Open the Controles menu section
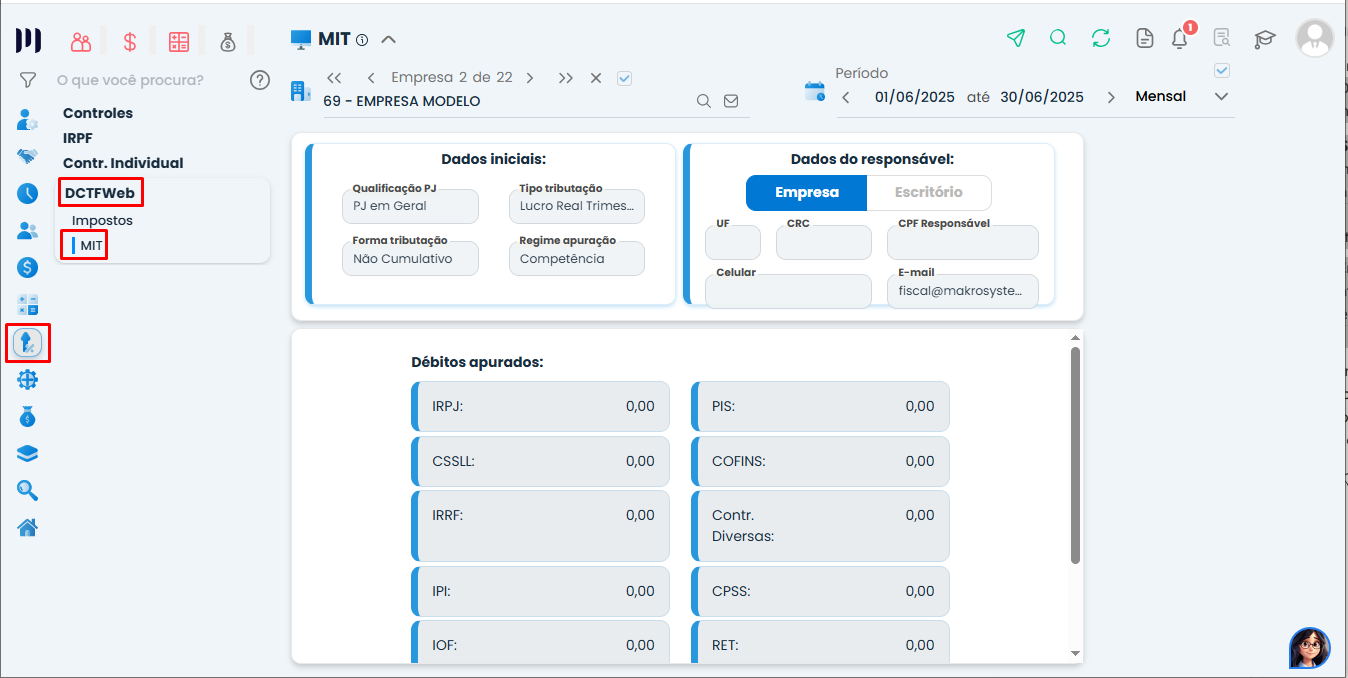Screen dimensions: 1348x678 click(98, 113)
